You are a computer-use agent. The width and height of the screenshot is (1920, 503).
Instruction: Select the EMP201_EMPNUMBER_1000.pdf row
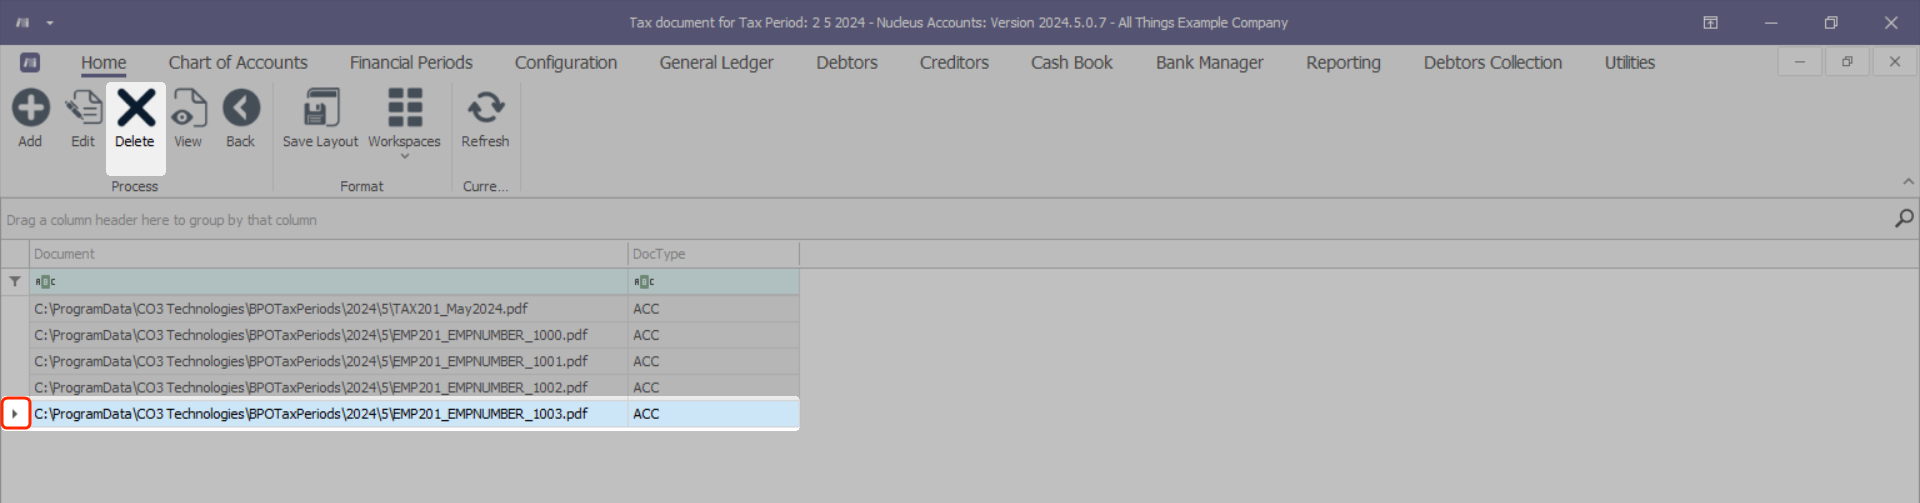tap(414, 335)
